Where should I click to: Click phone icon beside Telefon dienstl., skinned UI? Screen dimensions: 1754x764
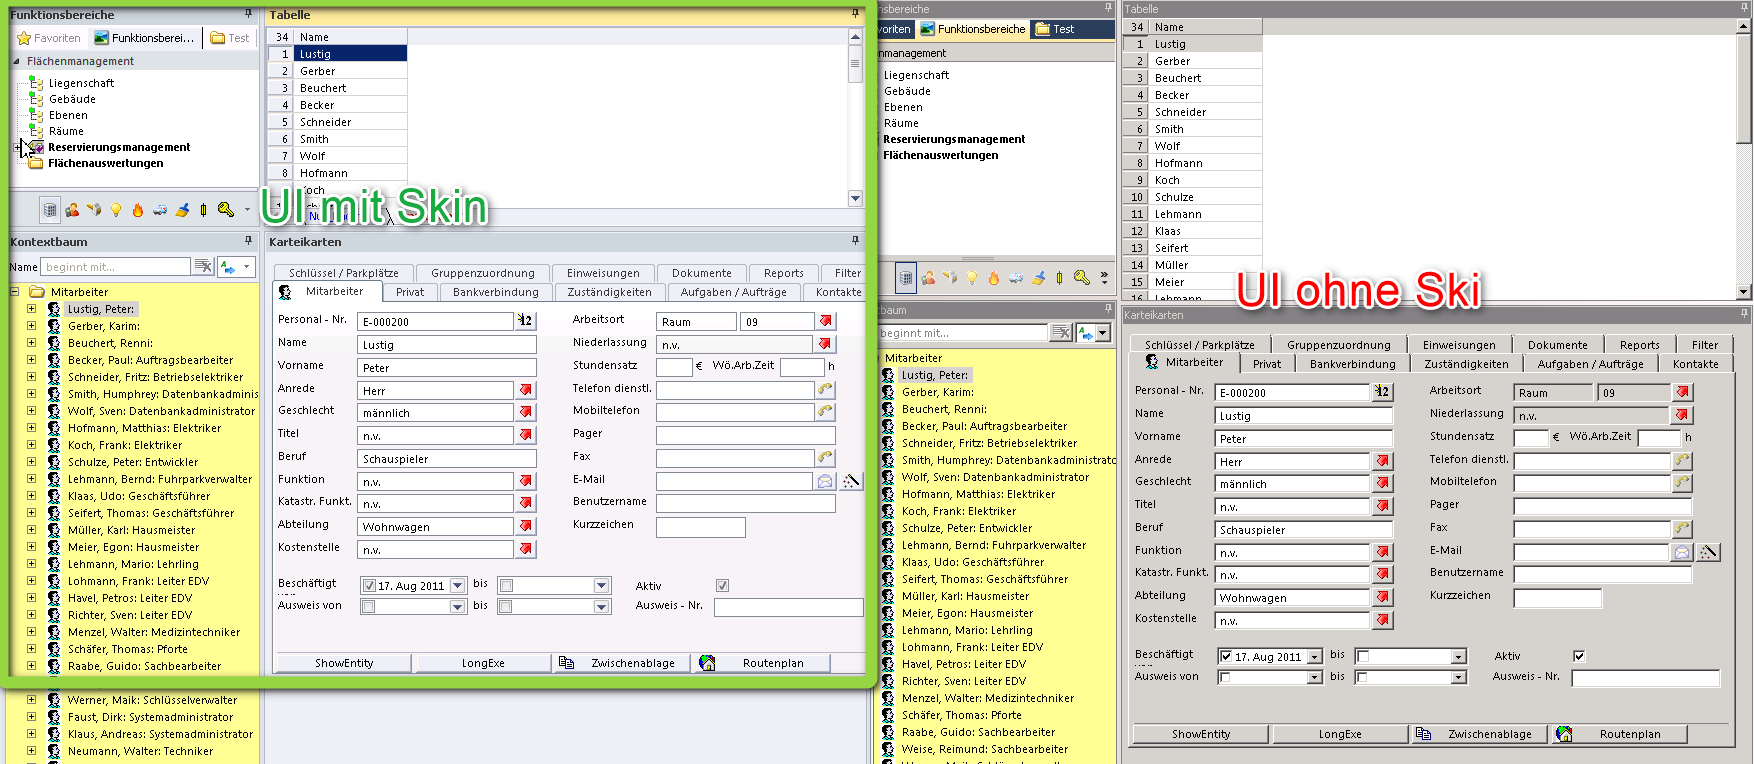coord(825,389)
